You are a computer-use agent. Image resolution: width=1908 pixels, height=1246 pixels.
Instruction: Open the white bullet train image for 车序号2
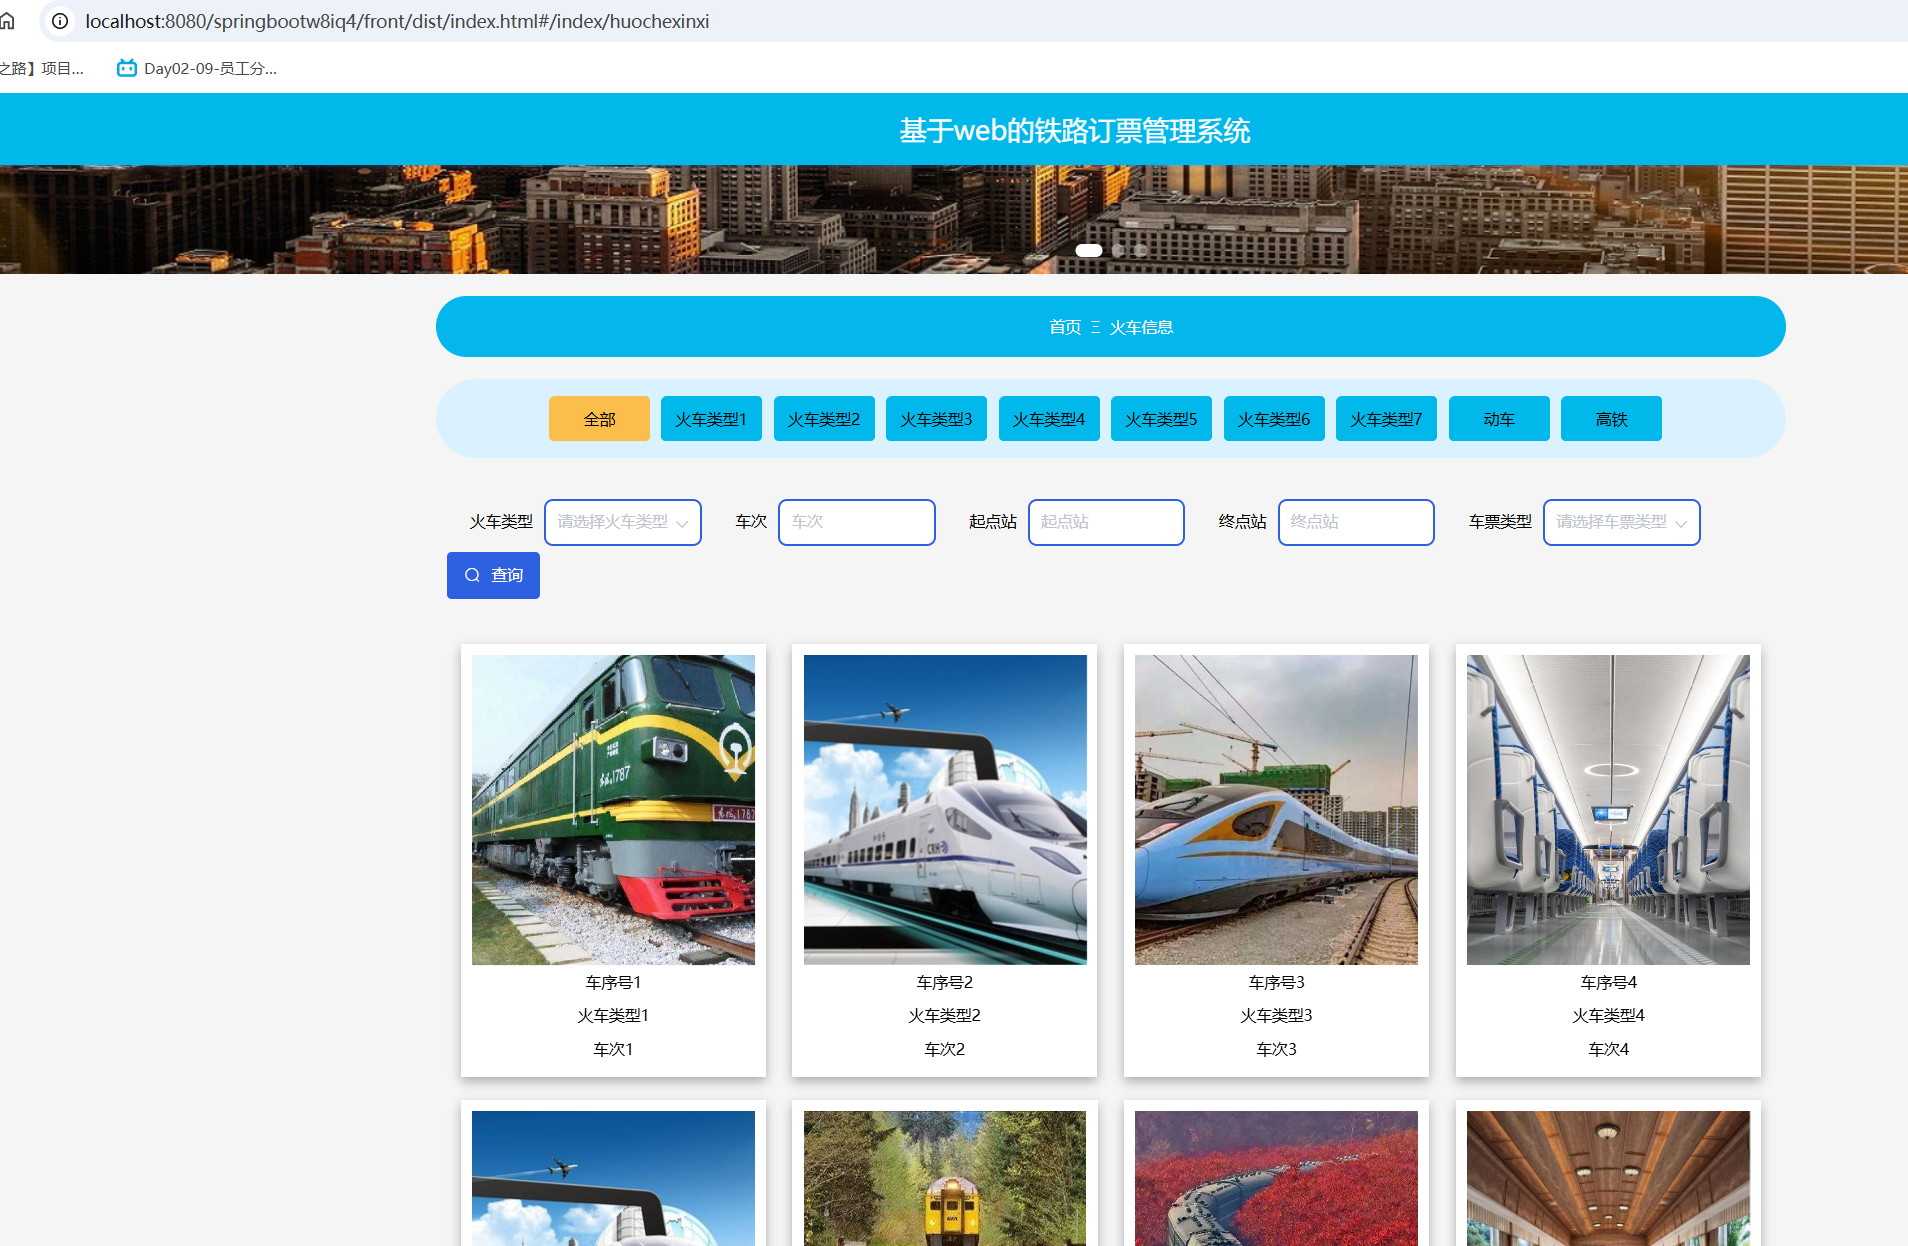[x=945, y=809]
